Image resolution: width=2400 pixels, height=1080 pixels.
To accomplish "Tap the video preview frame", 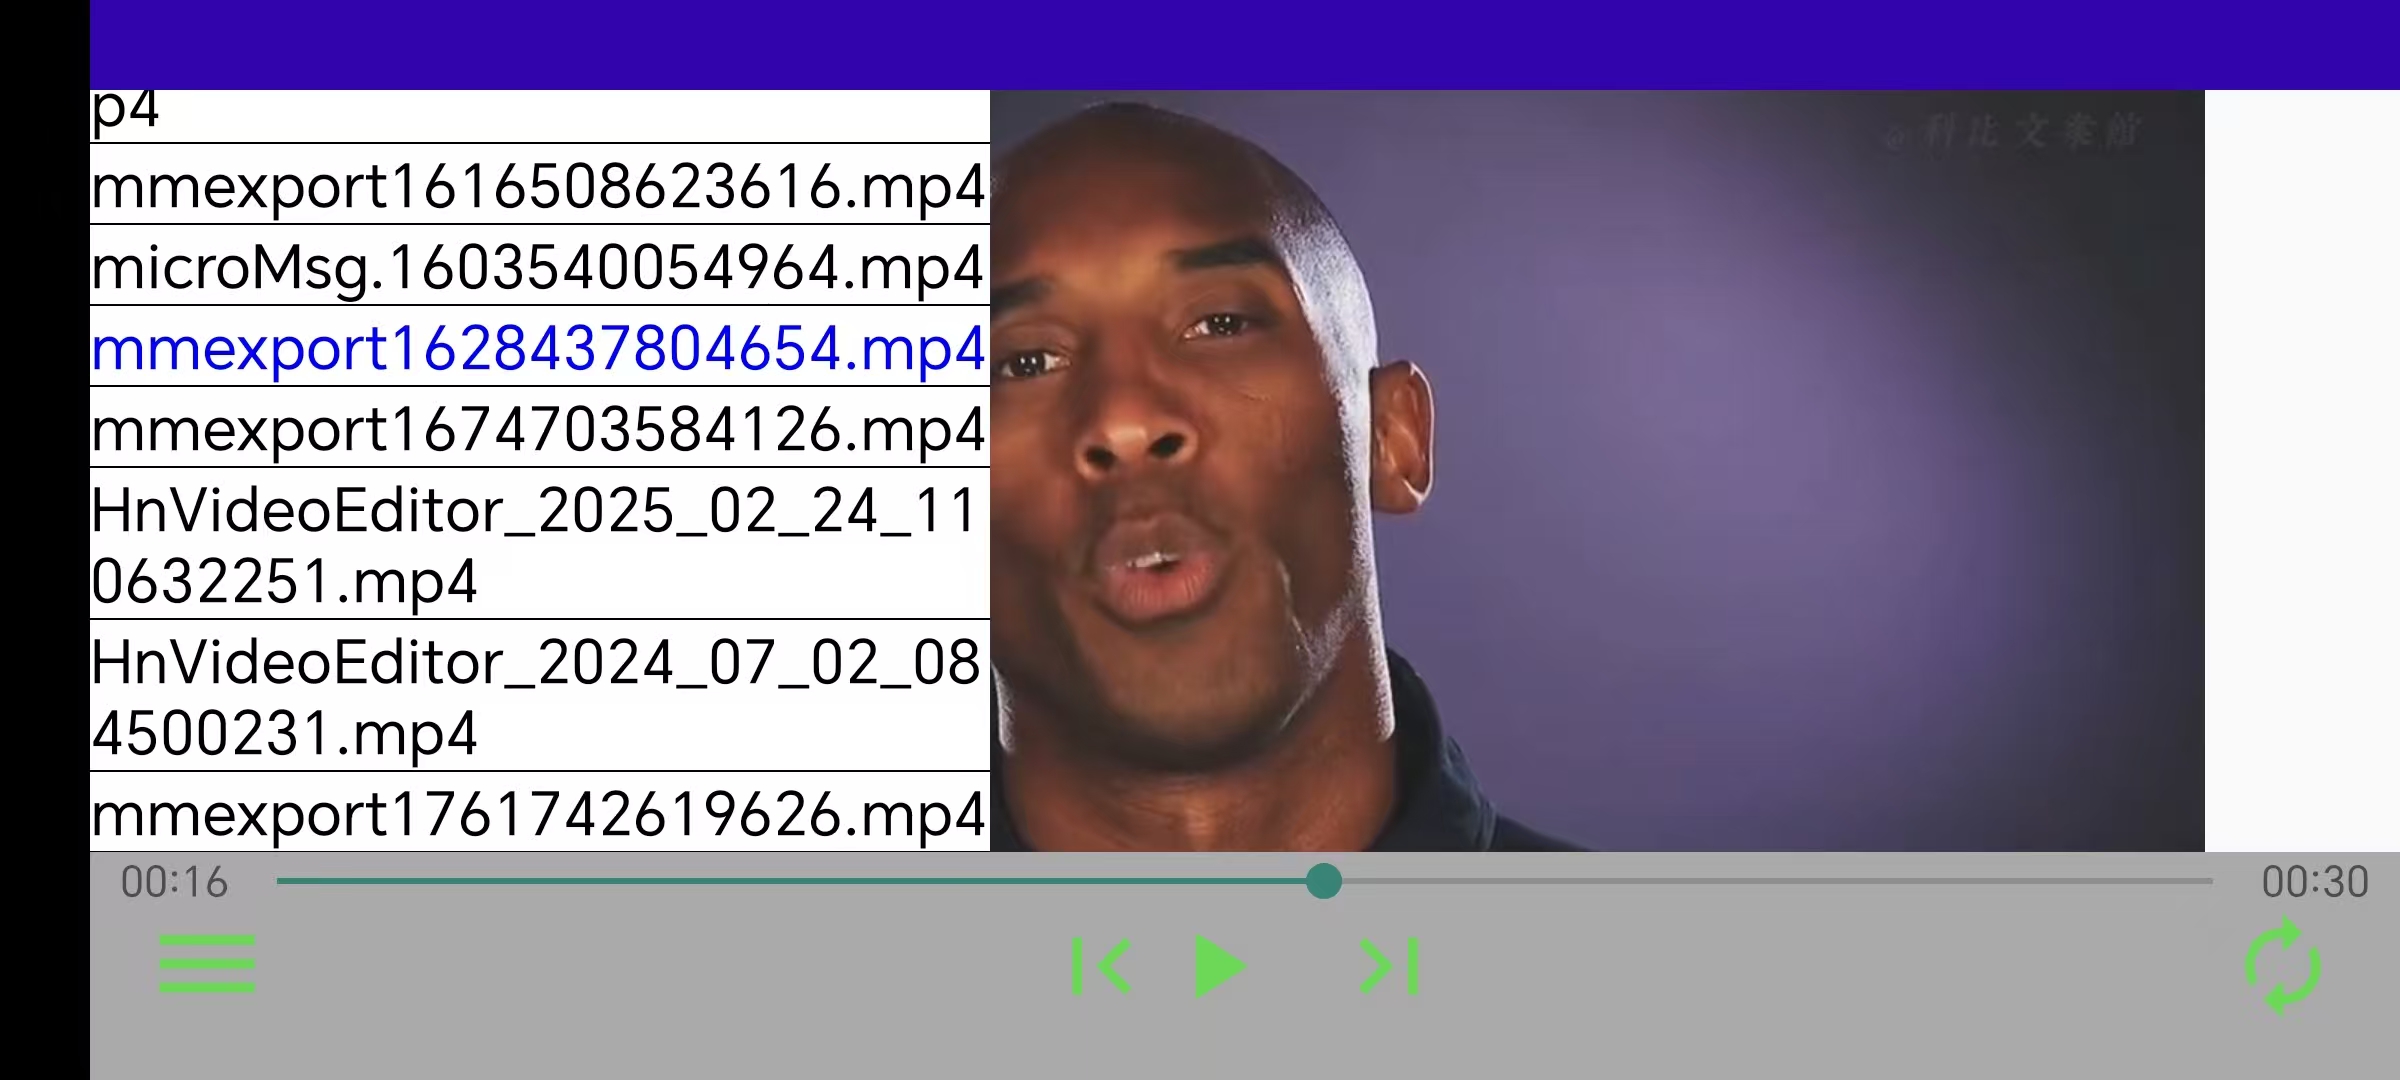I will [1596, 470].
